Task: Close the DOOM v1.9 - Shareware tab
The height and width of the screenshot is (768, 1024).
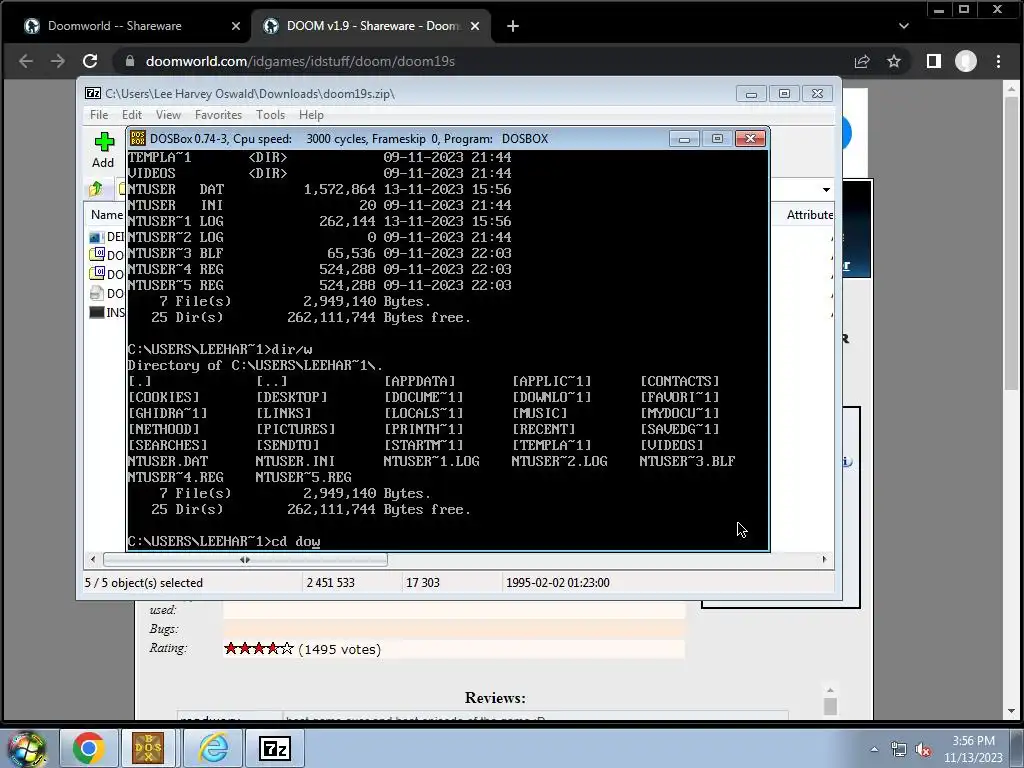Action: coord(475,26)
